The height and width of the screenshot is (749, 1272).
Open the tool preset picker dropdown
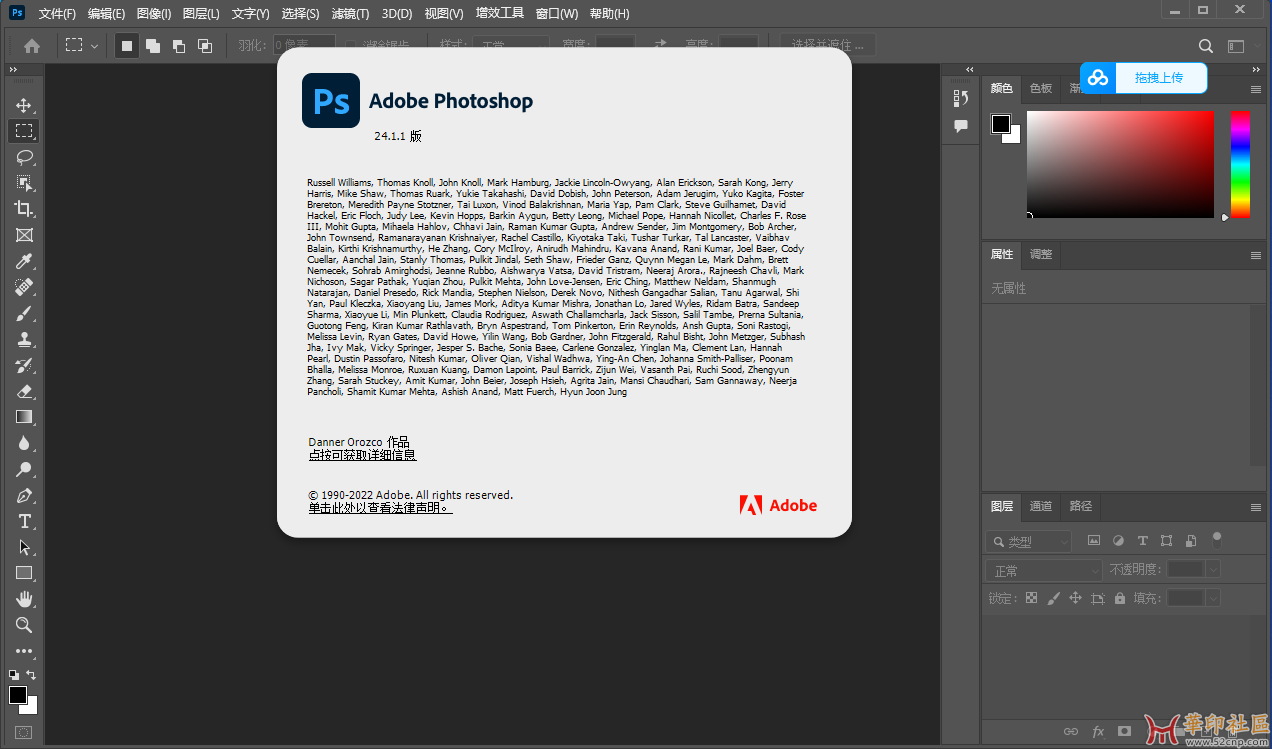(x=81, y=45)
